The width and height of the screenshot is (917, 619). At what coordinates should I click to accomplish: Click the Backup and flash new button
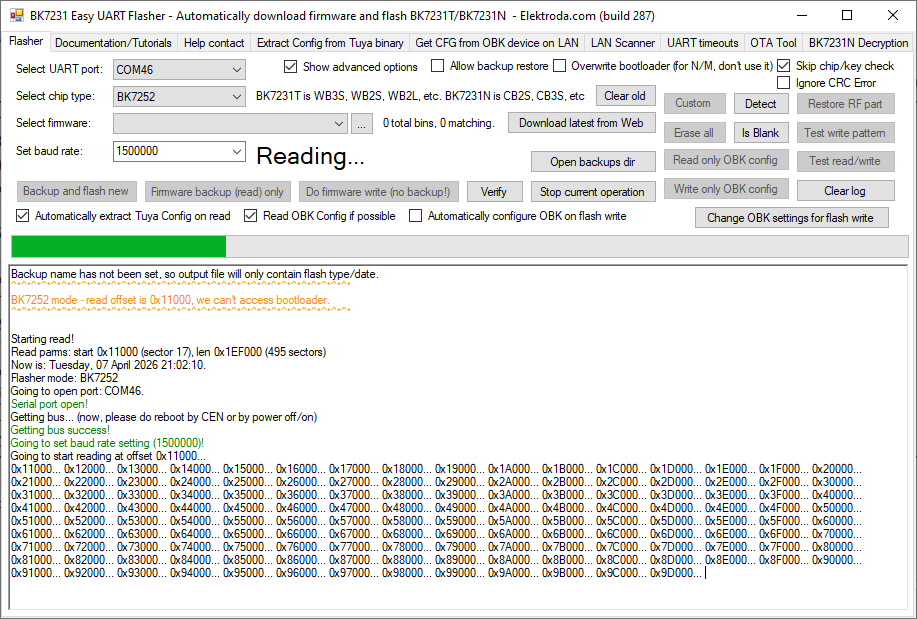76,191
